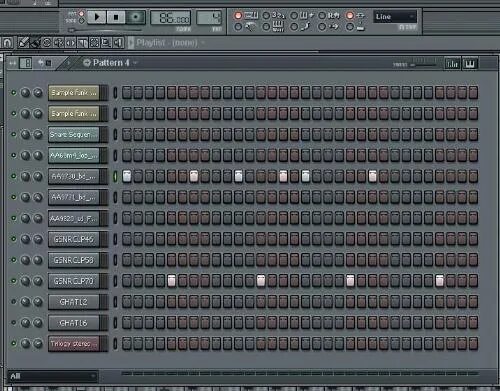Open the GHAT16 channel button

coord(74,323)
